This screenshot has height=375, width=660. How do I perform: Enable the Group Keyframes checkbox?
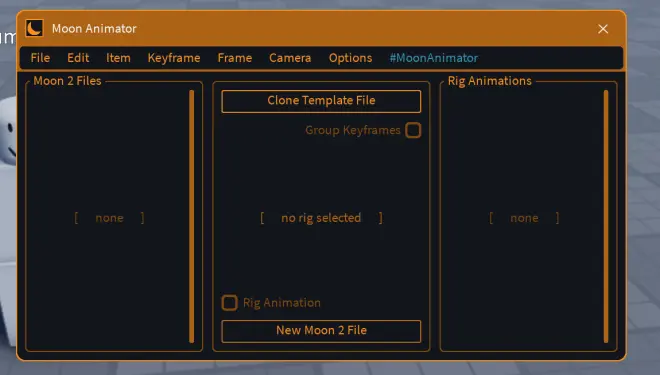click(413, 130)
